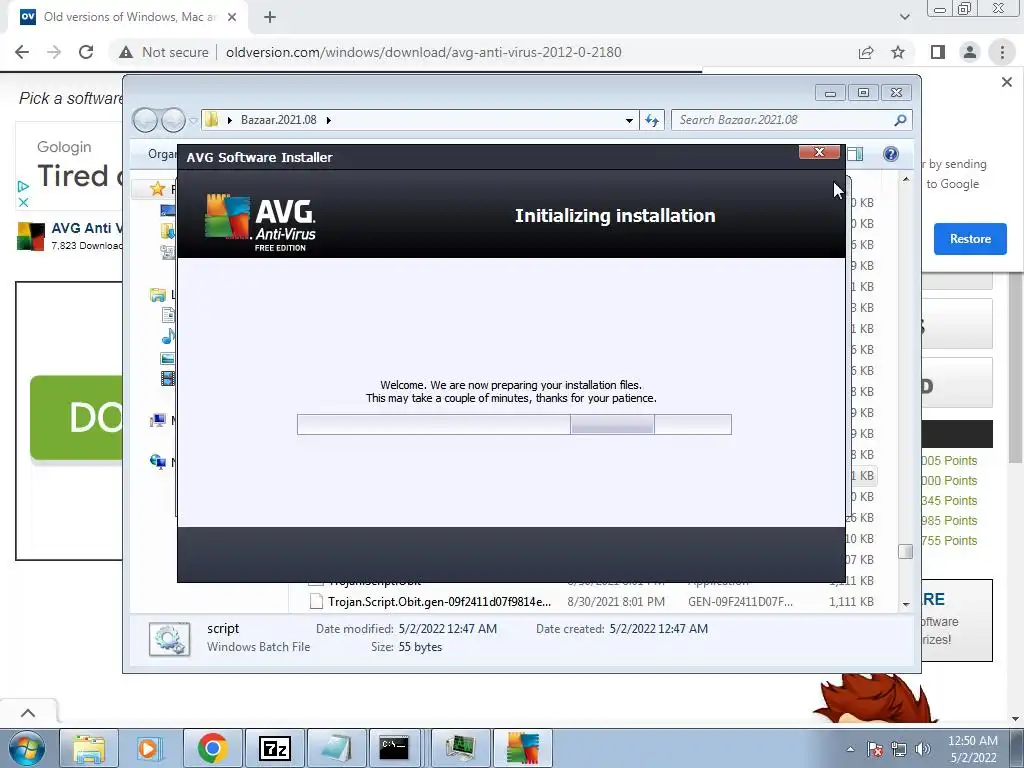Viewport: 1024px width, 768px height.
Task: Expand the arrow after Bazaar.2021.08 breadcrumb
Action: [328, 120]
